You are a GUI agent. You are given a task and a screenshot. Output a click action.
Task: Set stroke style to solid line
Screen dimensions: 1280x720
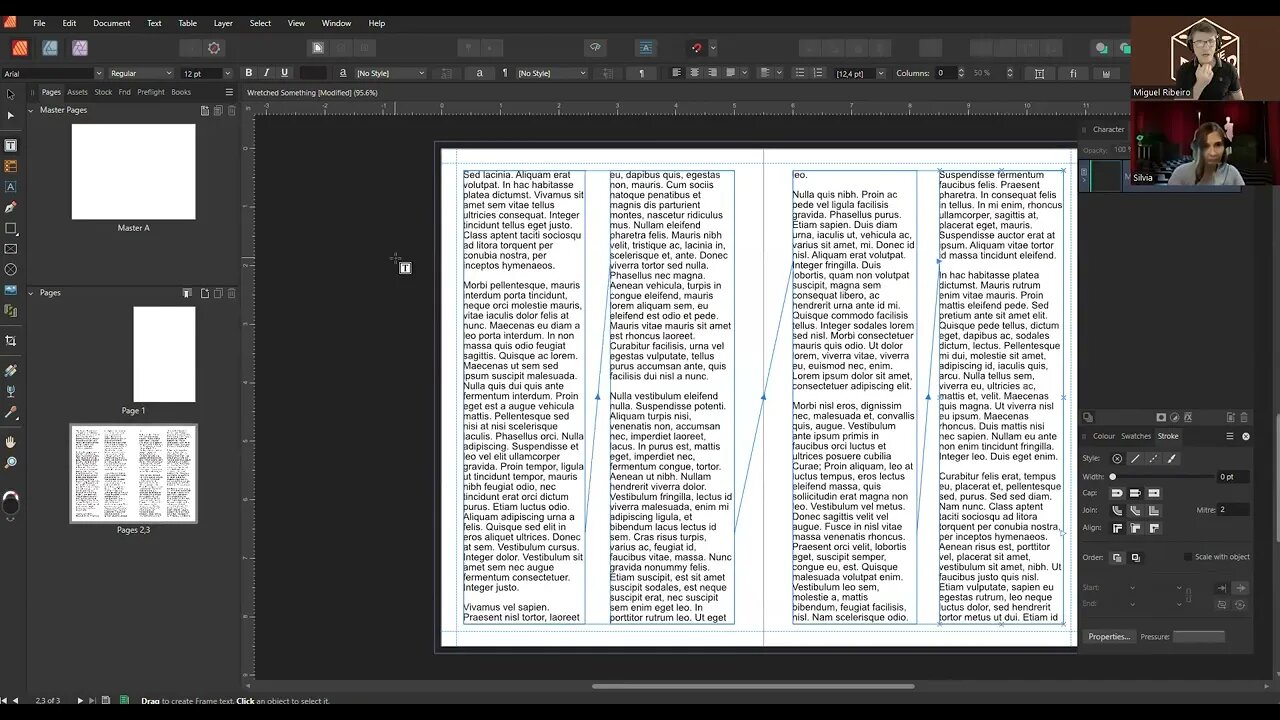click(x=1135, y=459)
